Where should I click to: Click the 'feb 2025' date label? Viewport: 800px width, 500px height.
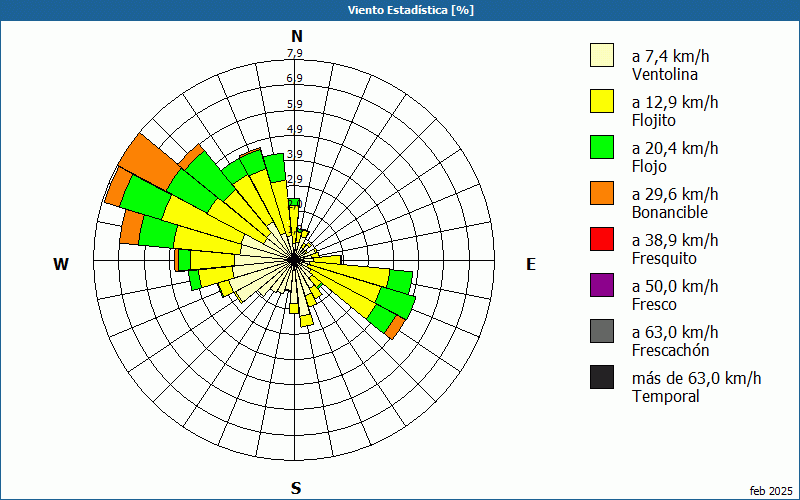coord(771,491)
